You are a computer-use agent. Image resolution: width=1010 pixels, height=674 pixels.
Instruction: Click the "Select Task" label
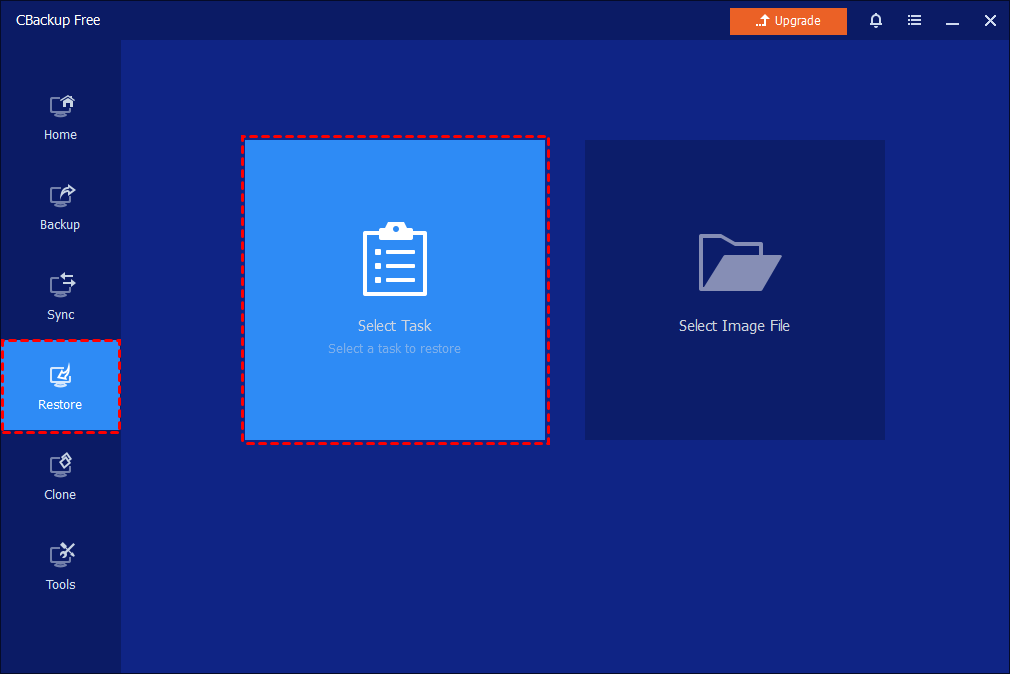[x=395, y=326]
